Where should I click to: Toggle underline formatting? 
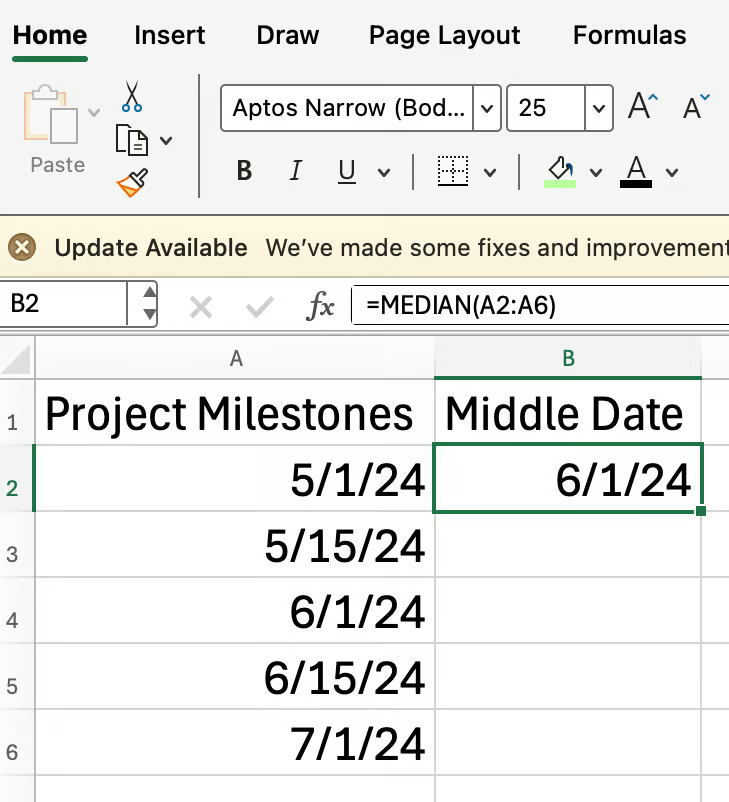[x=343, y=171]
